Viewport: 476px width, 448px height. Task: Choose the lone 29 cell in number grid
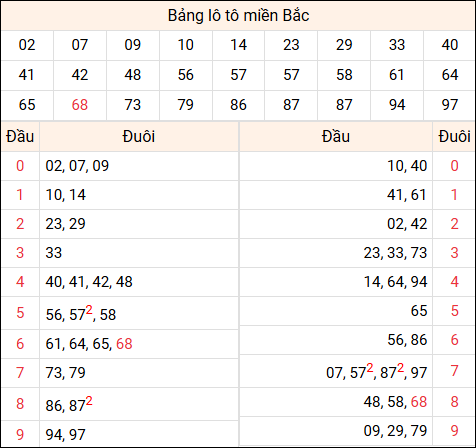(344, 45)
